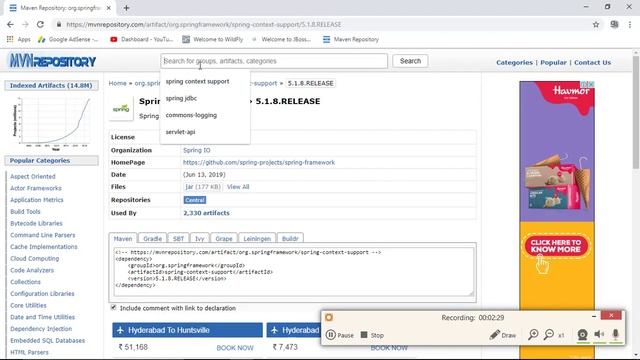The image size is (640, 360).
Task: Open the Google AdSense bookmark
Action: [x=68, y=39]
